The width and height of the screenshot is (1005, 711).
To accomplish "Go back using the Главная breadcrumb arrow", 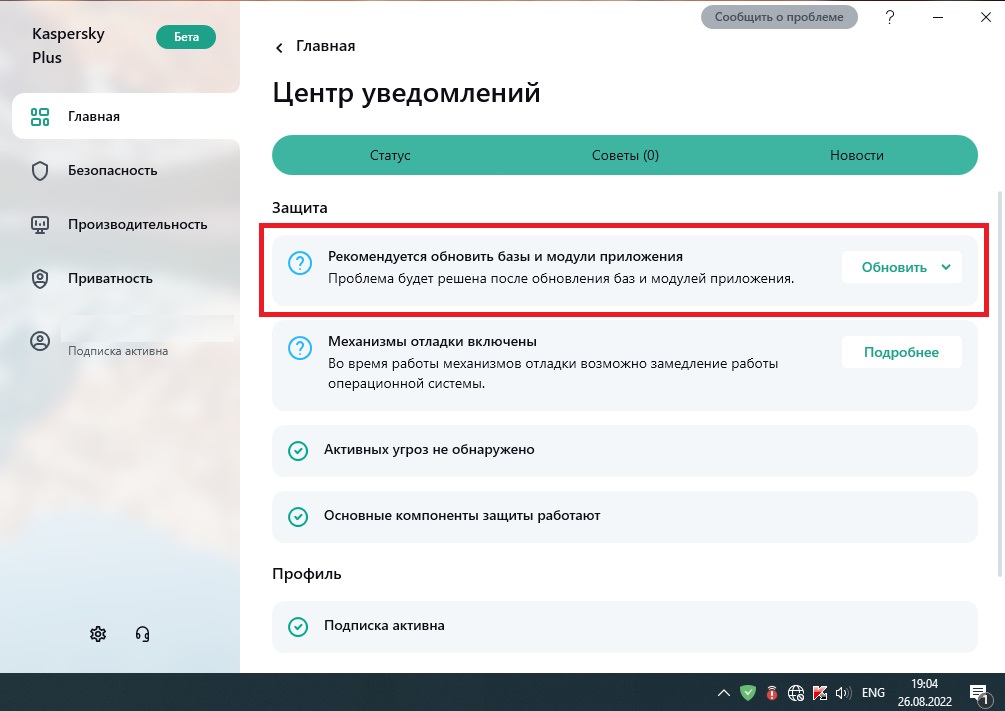I will 279,47.
